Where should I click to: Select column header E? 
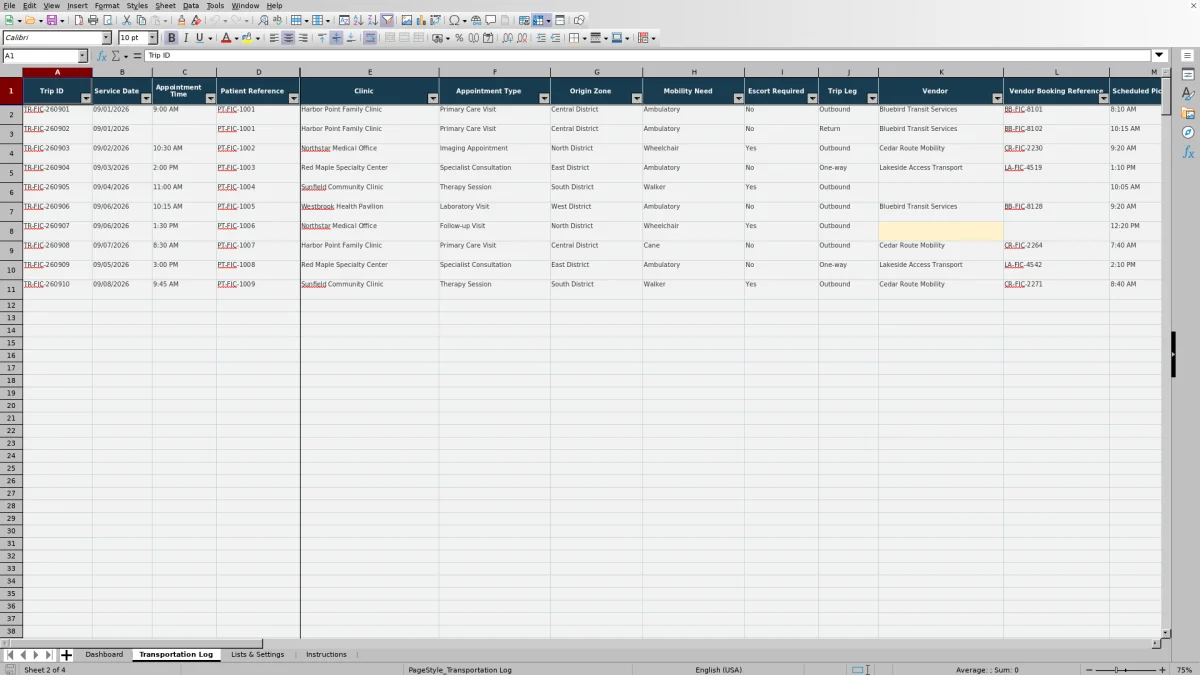tap(369, 72)
